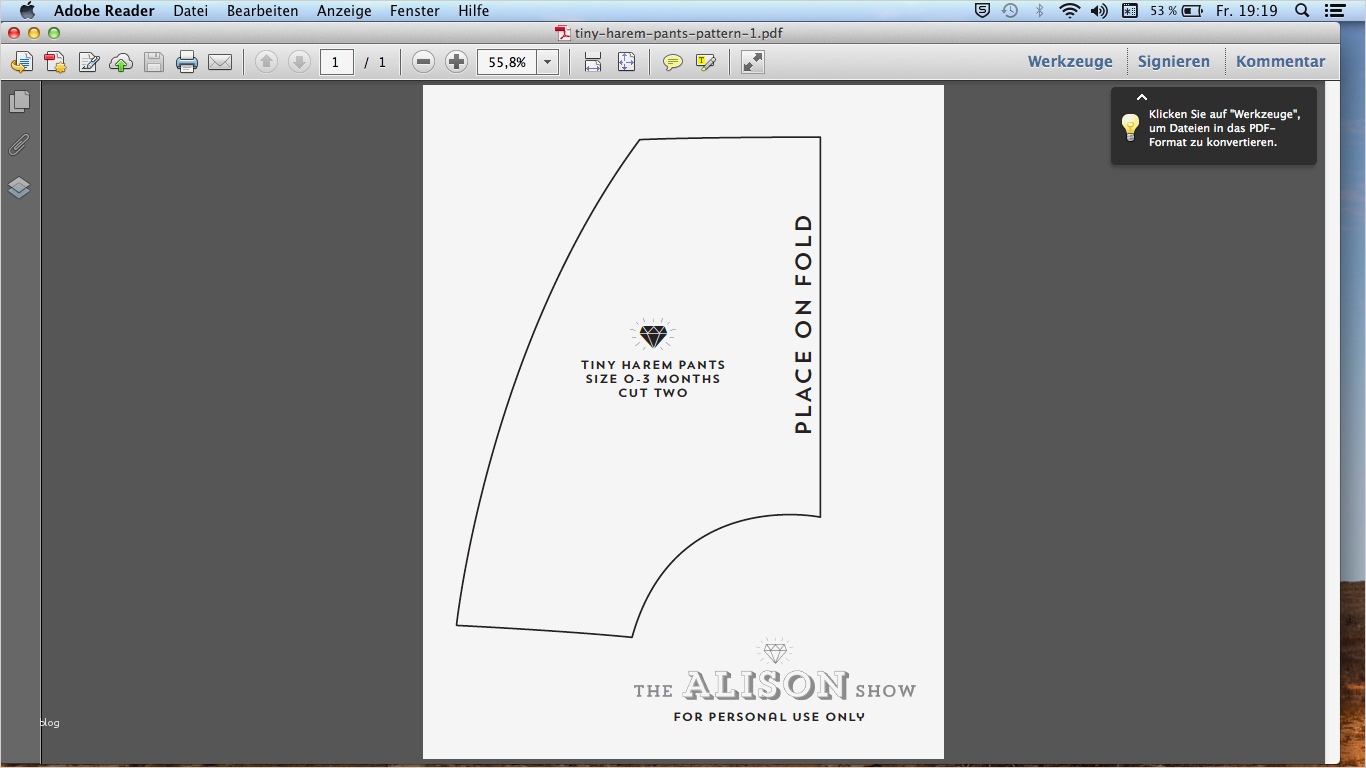Print the document with the printer icon
1366x768 pixels.
187,62
